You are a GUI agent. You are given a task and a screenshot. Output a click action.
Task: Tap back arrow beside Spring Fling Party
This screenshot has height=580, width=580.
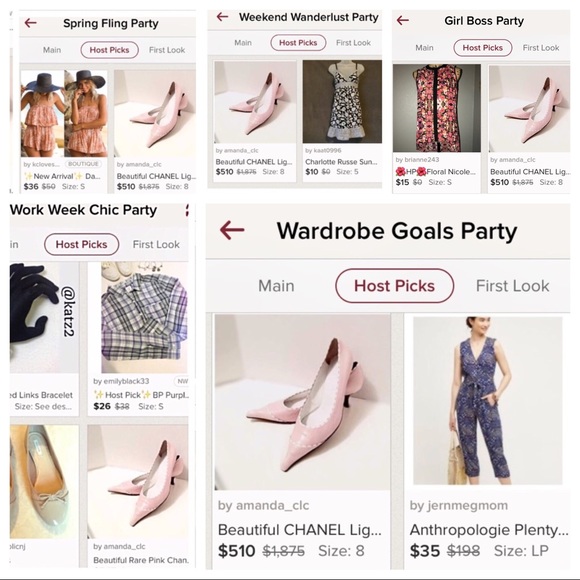coord(30,23)
